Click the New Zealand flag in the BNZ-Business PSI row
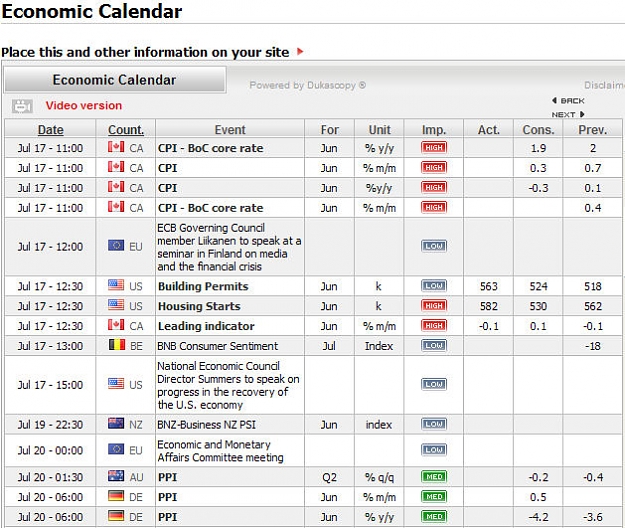Image resolution: width=625 pixels, height=528 pixels. (116, 423)
